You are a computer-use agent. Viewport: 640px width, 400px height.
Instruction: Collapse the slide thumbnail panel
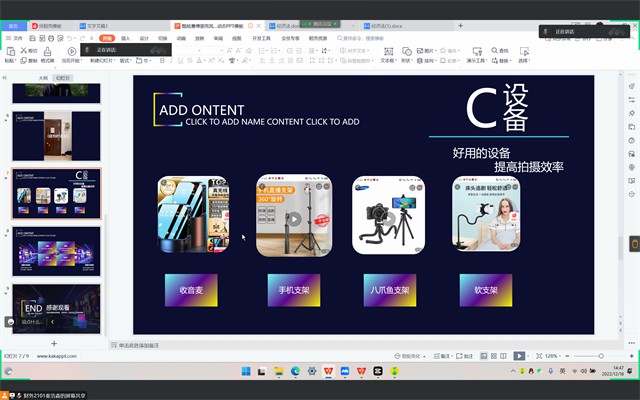(x=5, y=77)
